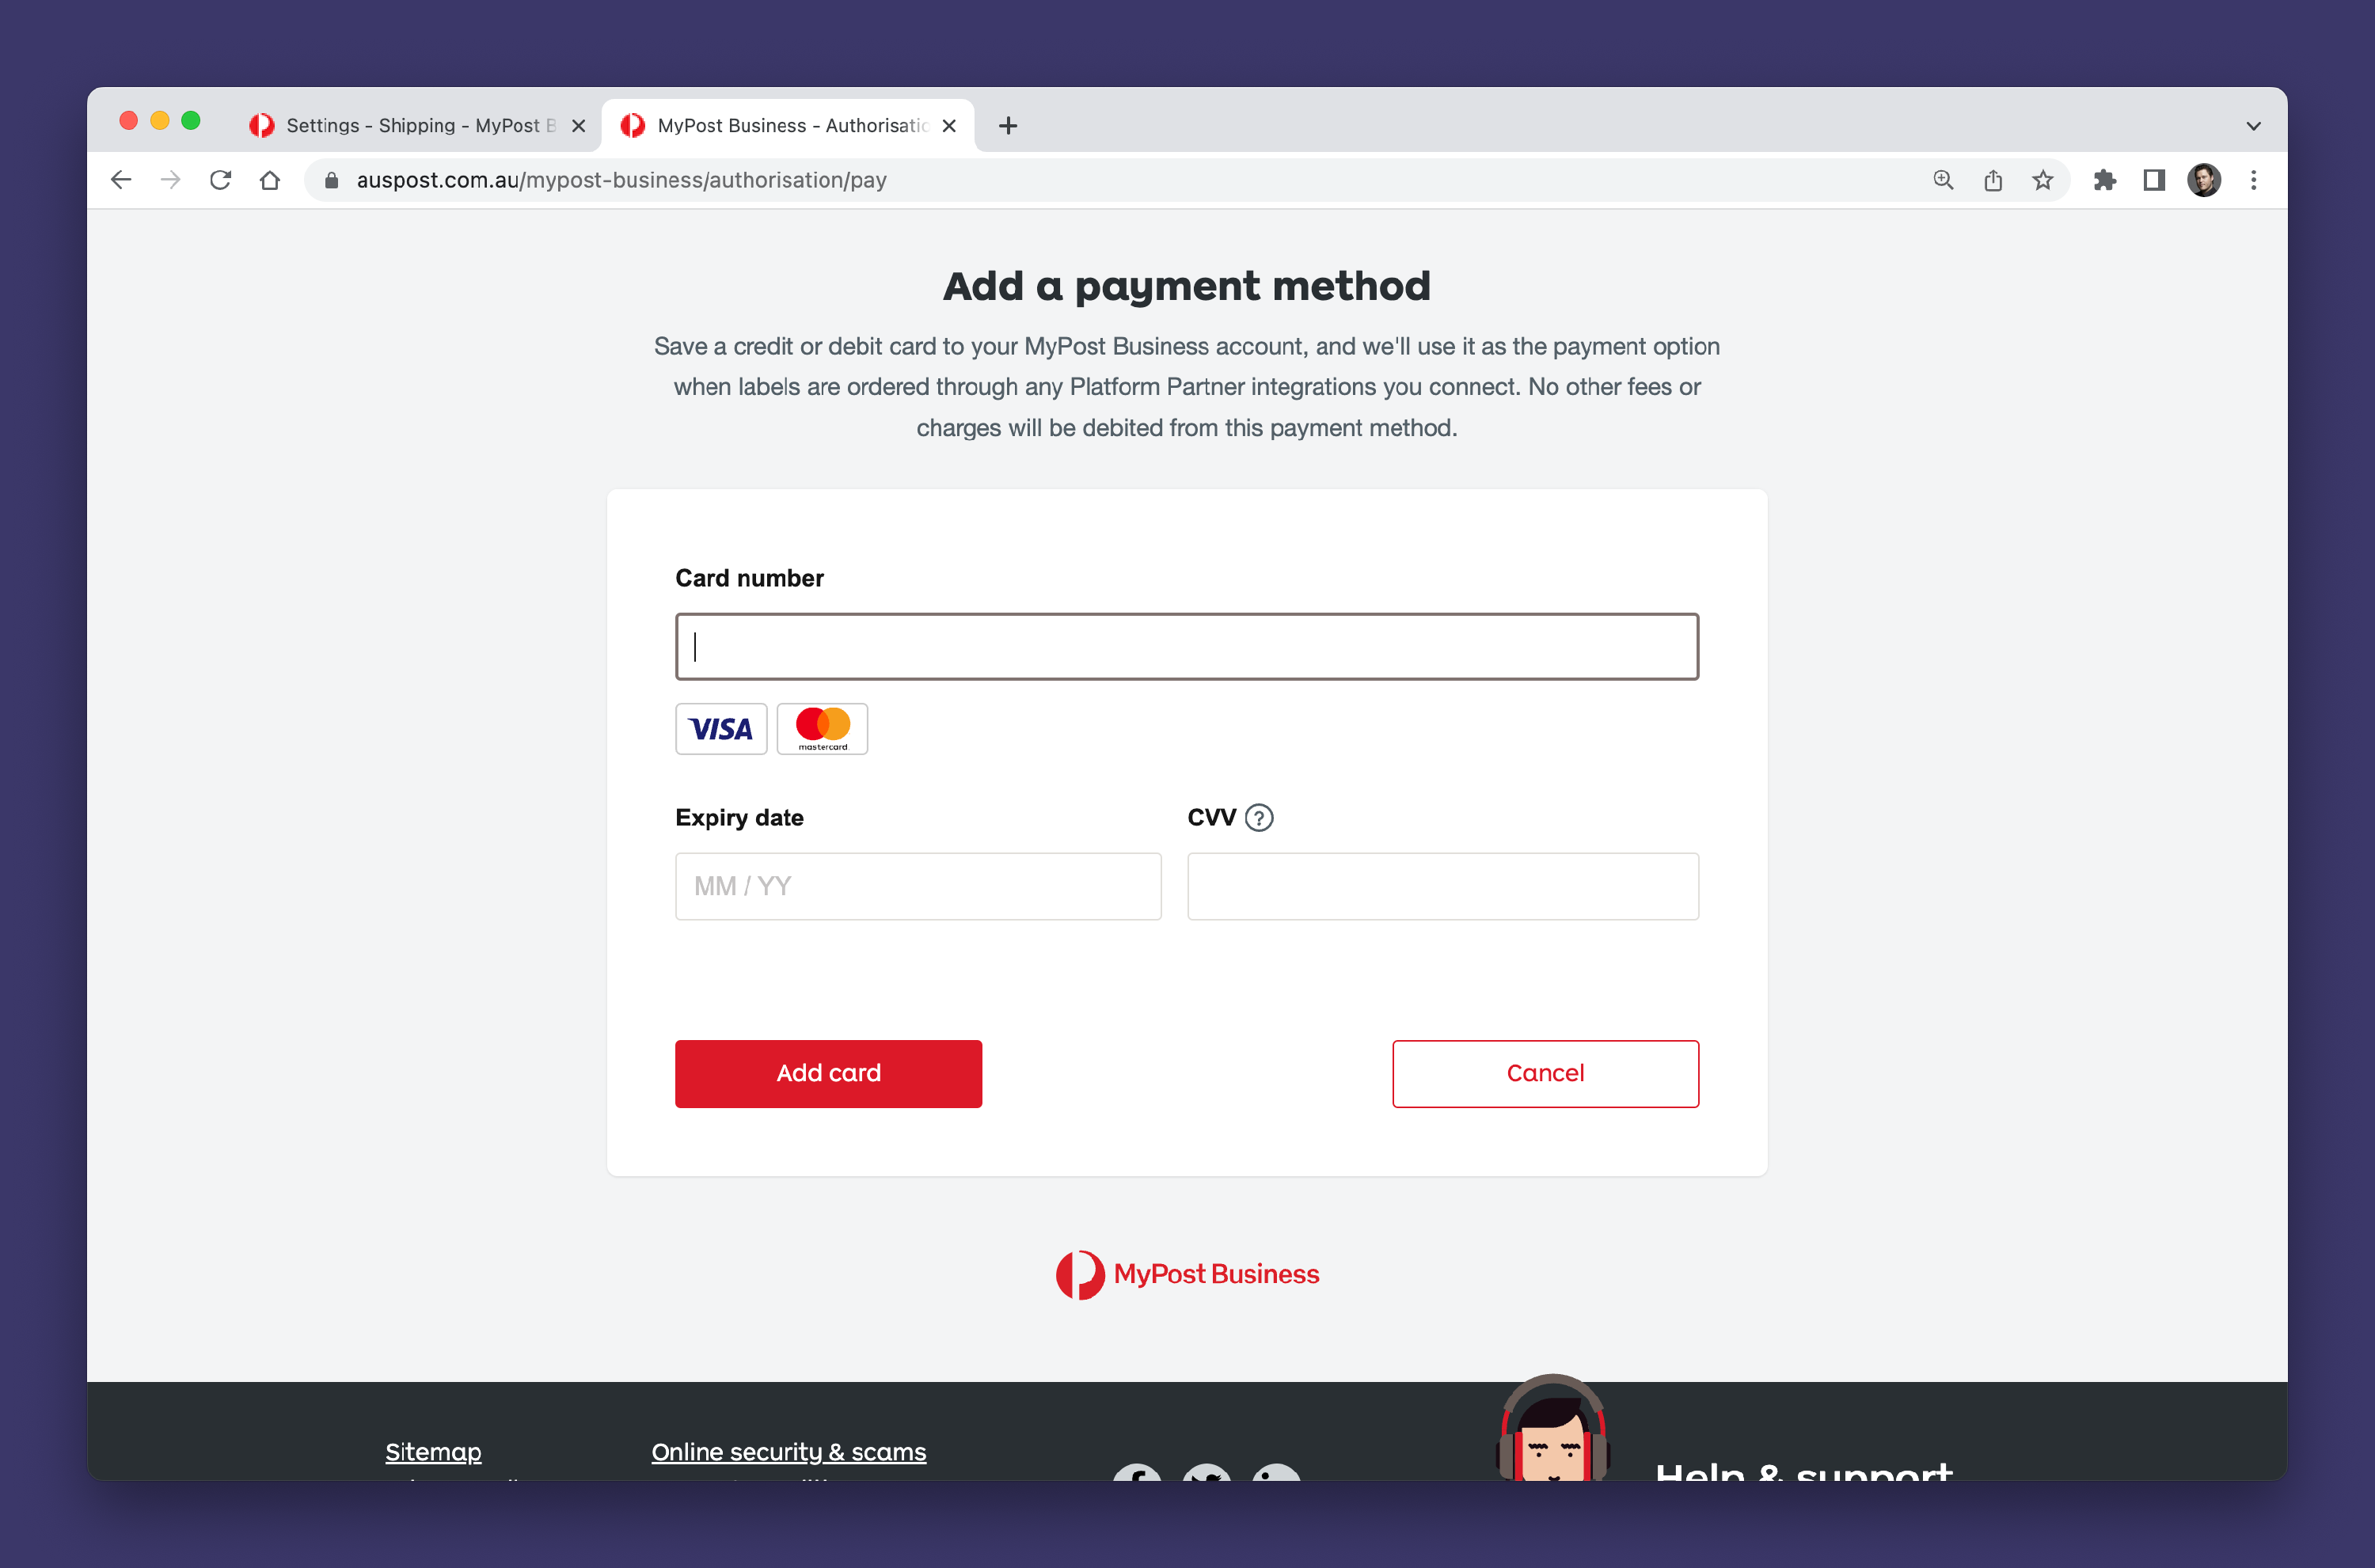
Task: Click into the CVV input field
Action: click(x=1443, y=886)
